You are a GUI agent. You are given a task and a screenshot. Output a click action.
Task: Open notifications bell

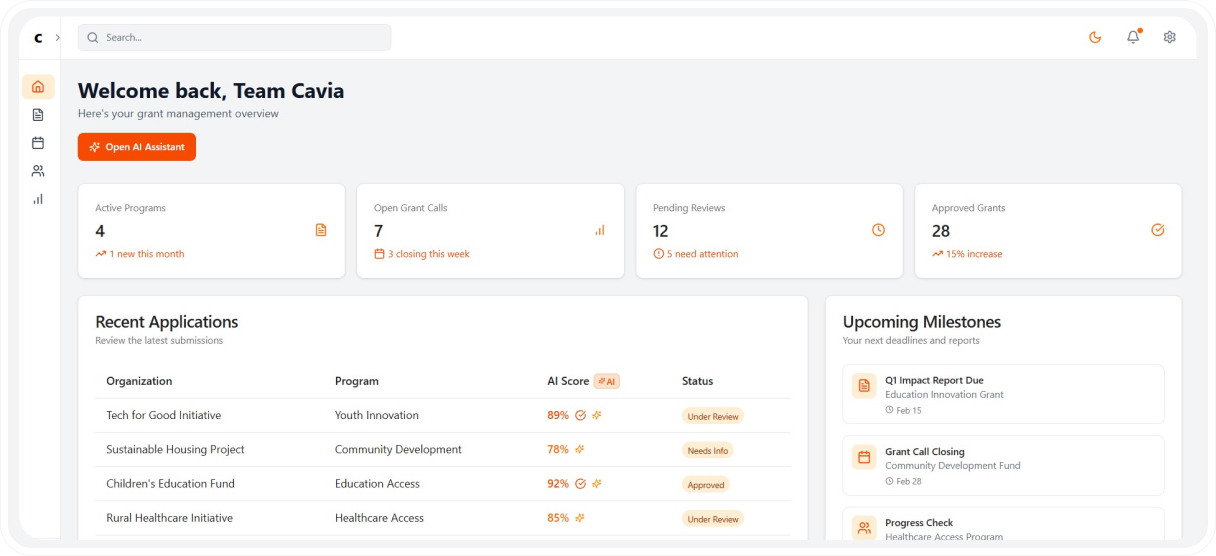tap(1133, 37)
